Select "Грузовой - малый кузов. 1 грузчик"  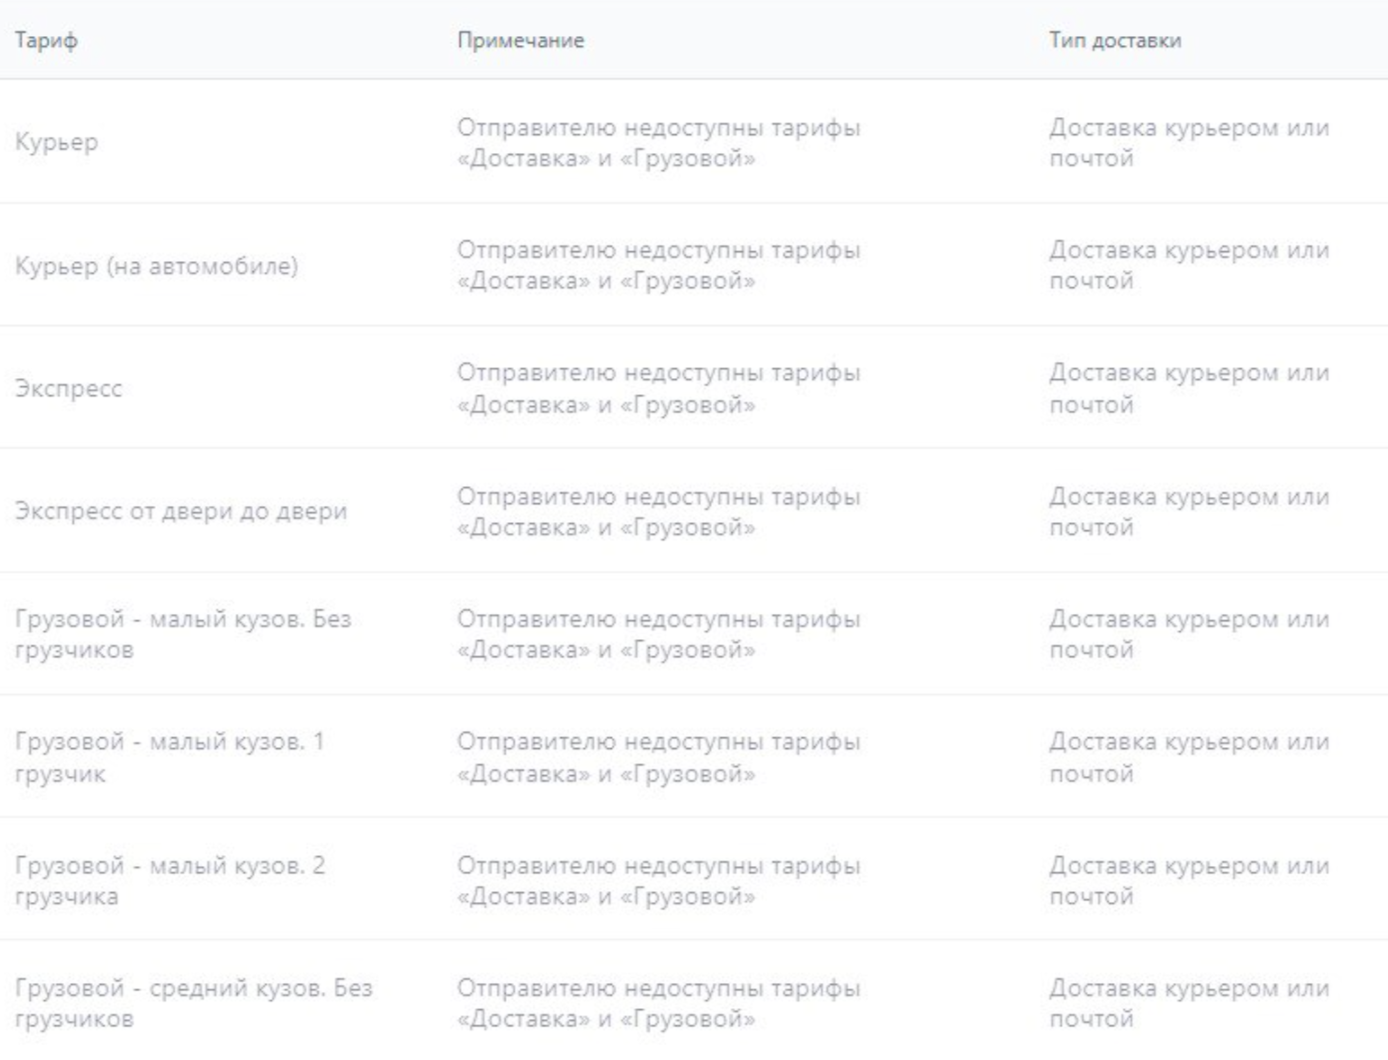coord(169,757)
